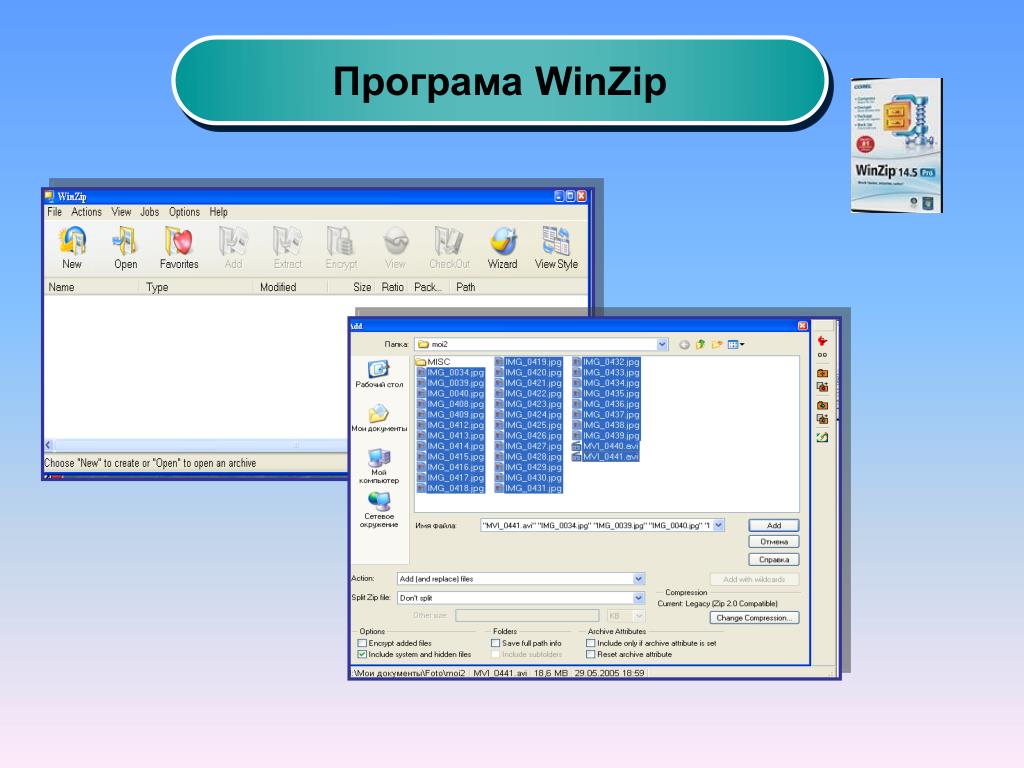
Task: Close the Add dialog
Action: click(803, 326)
